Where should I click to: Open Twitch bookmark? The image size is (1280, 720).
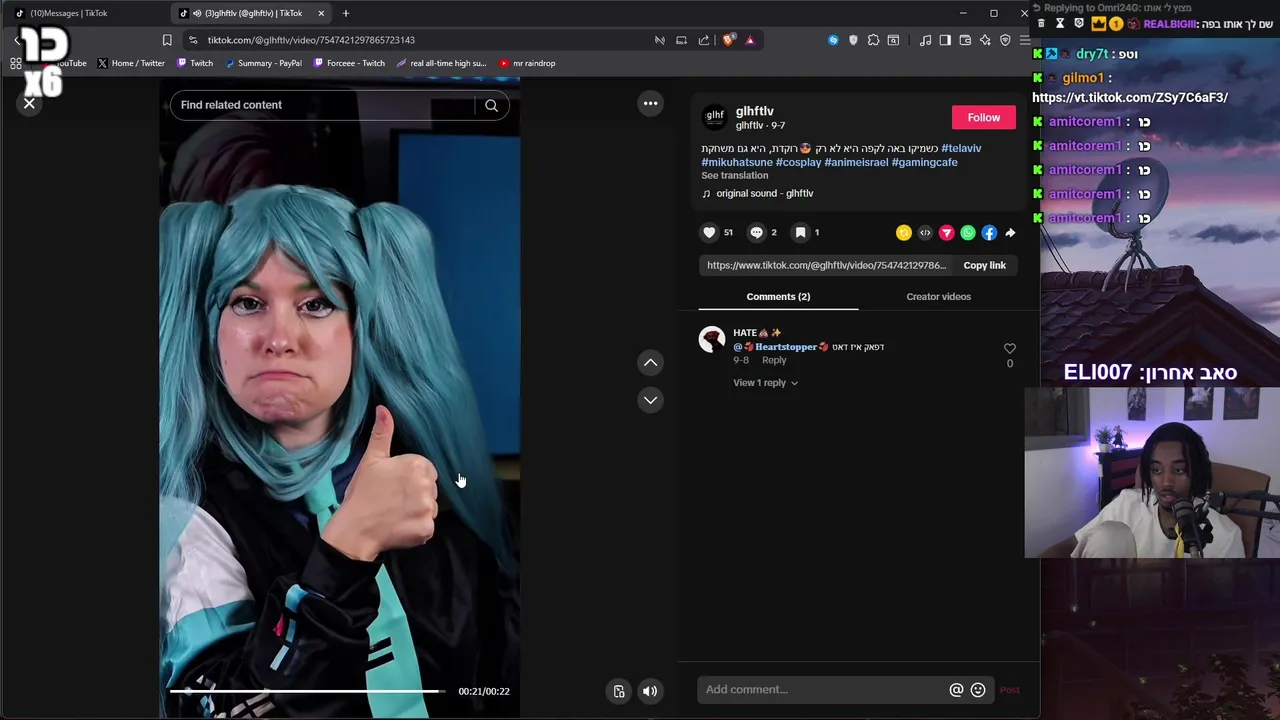point(195,63)
